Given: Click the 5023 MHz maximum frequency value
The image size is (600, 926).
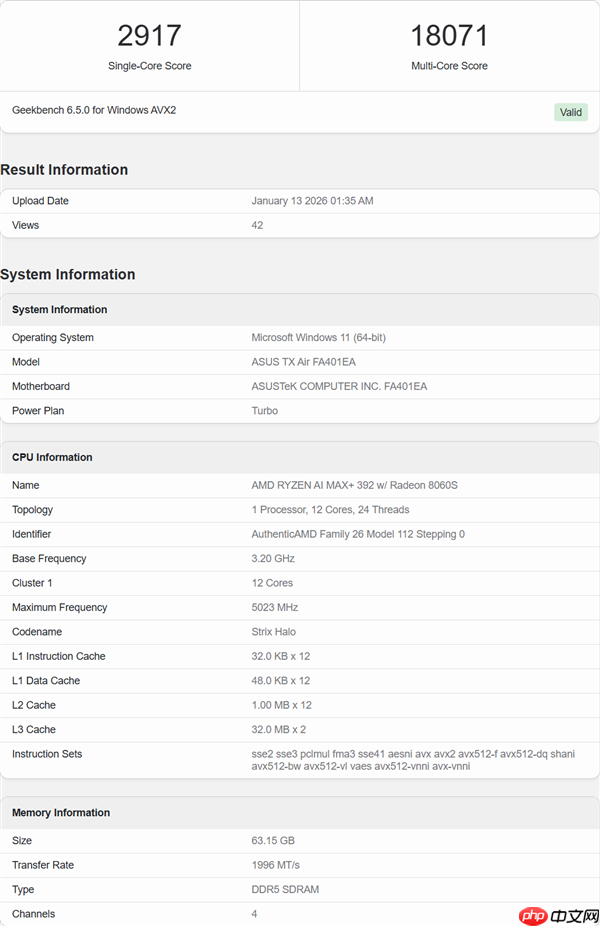Looking at the screenshot, I should tap(275, 607).
